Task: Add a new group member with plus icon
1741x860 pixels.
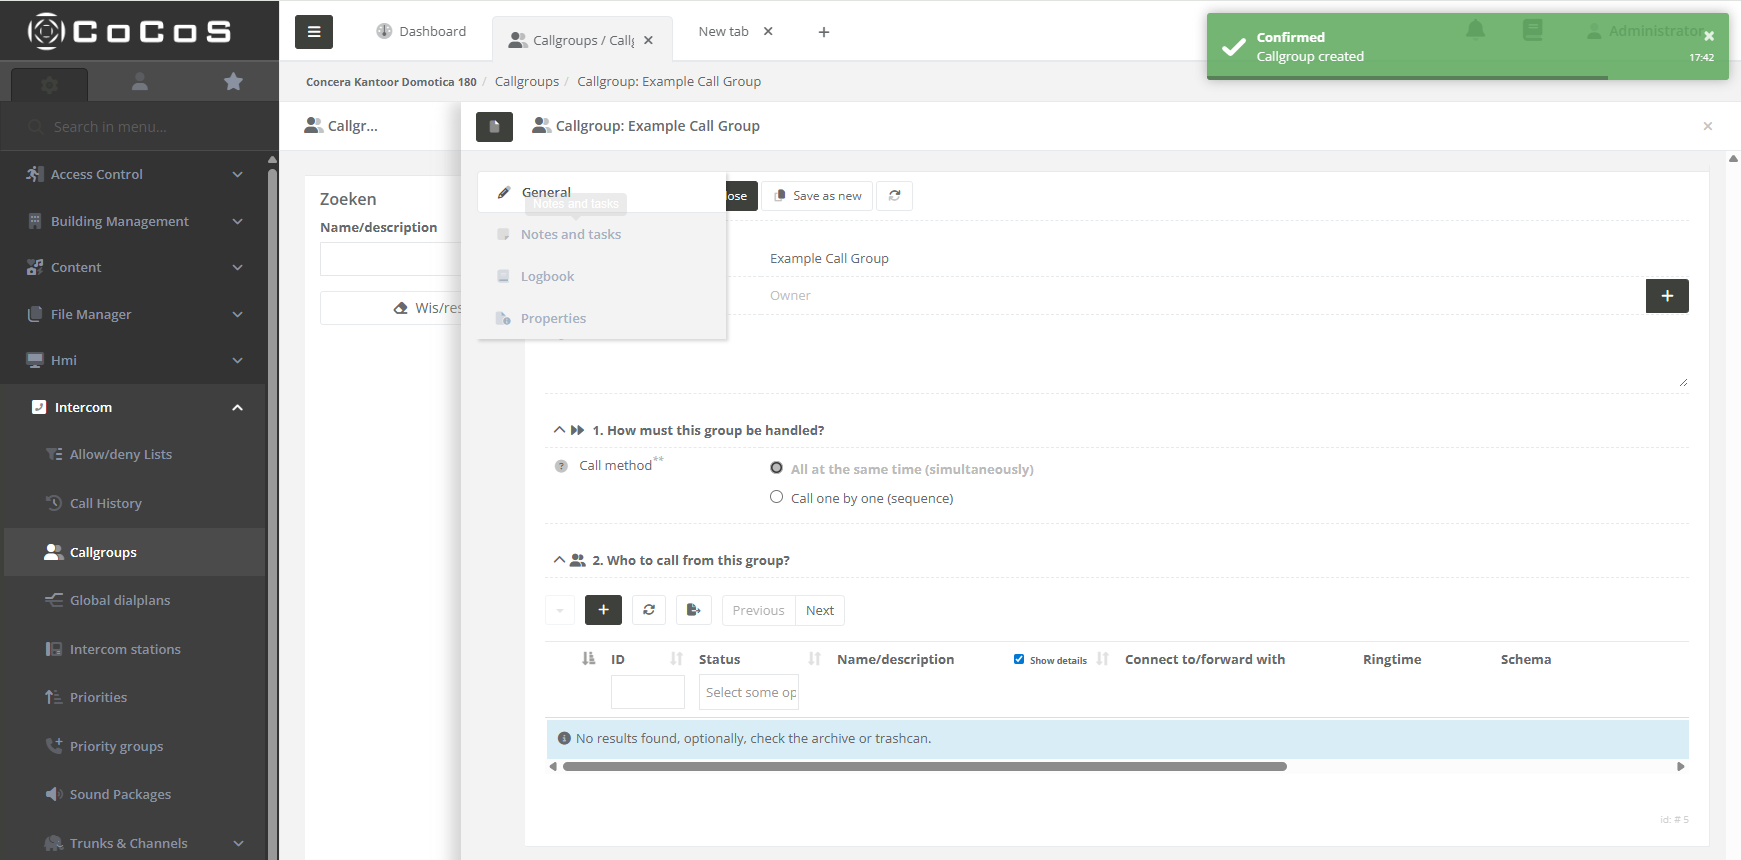Action: point(603,610)
